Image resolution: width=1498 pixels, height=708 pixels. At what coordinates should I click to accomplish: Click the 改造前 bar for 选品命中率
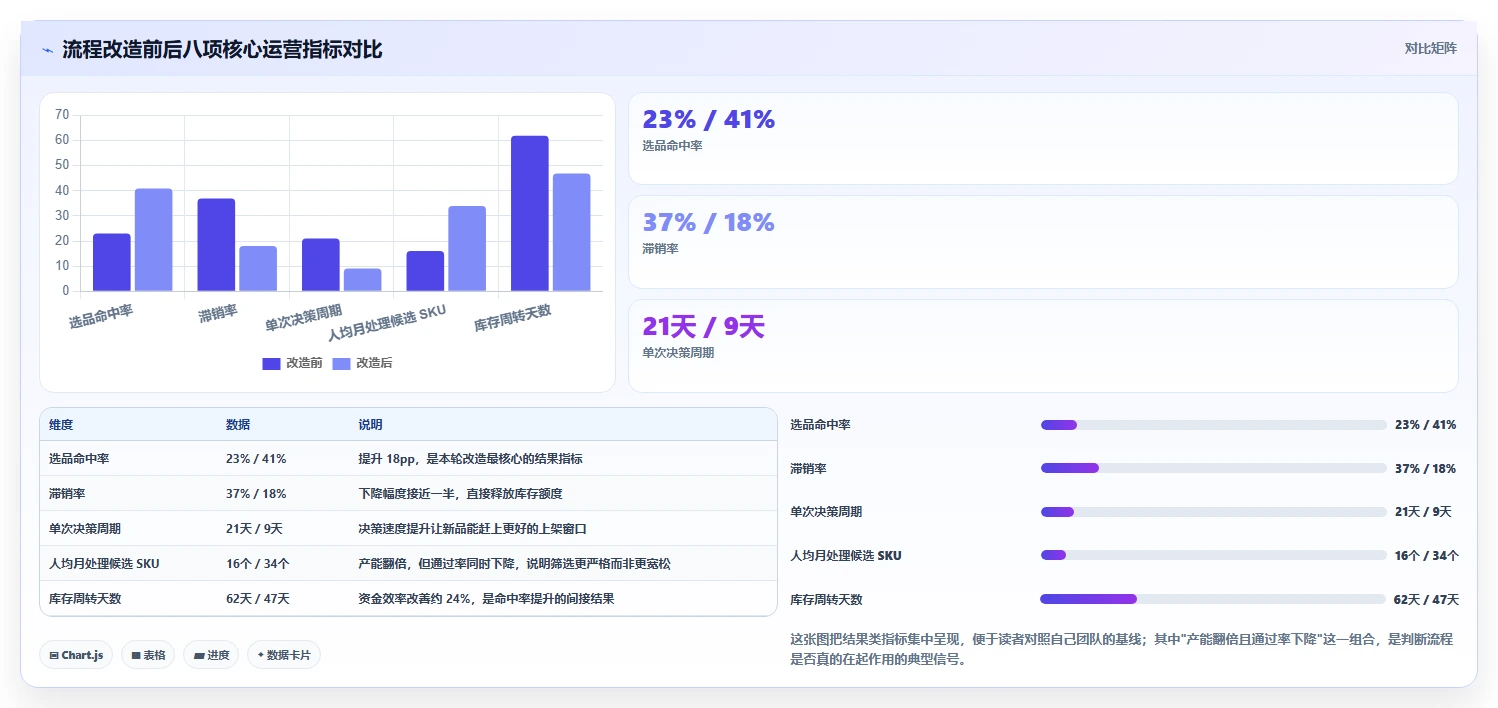tap(112, 262)
